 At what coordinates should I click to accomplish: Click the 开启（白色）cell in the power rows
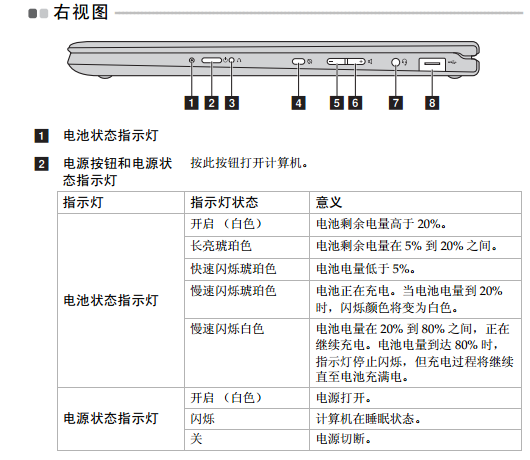click(x=247, y=398)
